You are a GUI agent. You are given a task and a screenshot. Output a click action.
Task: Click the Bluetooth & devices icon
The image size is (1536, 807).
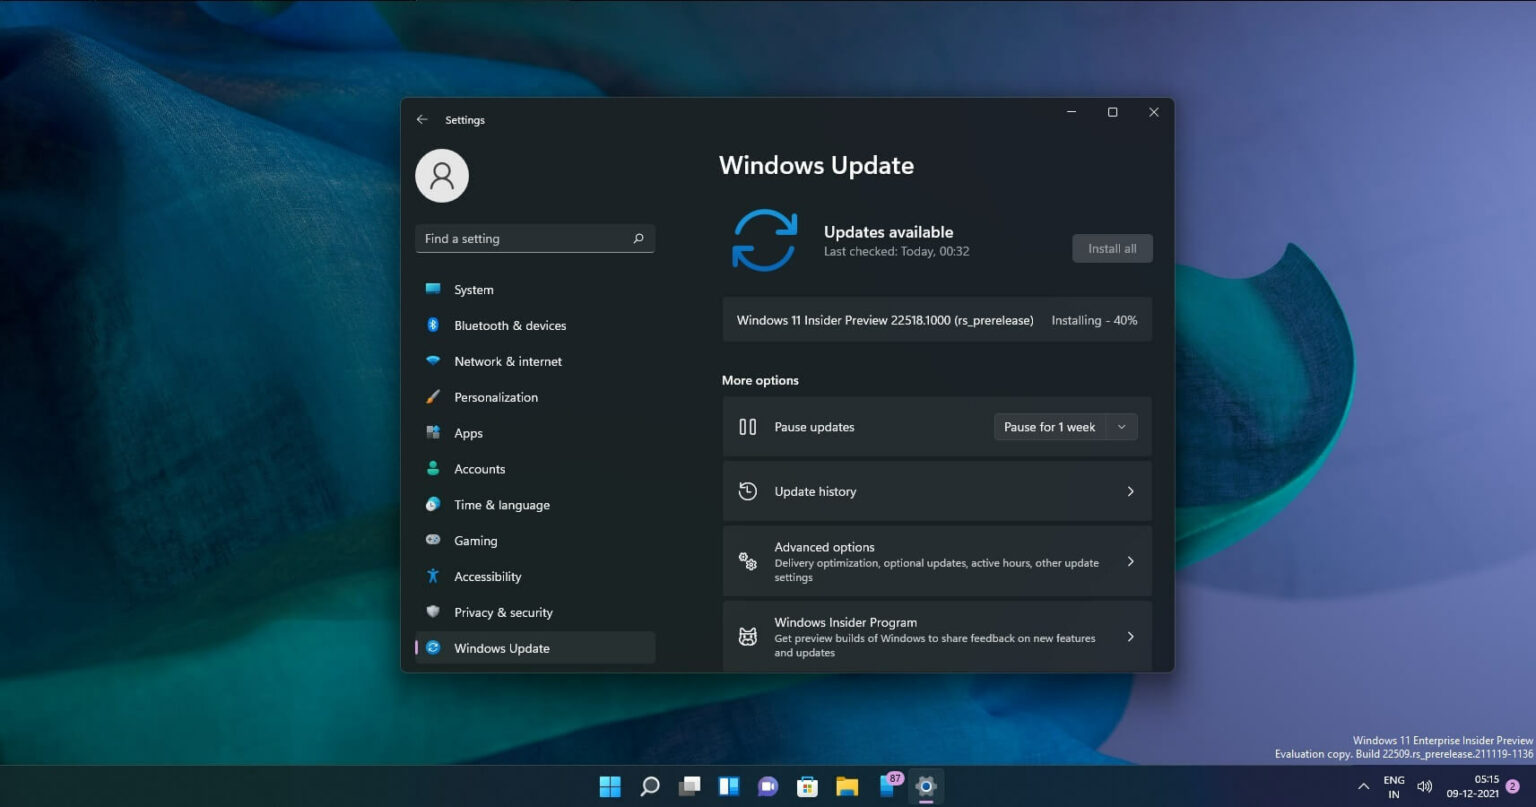pyautogui.click(x=433, y=325)
